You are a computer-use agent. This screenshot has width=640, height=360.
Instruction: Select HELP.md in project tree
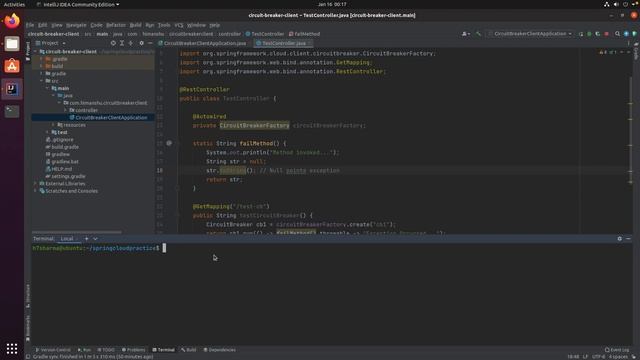tap(59, 169)
